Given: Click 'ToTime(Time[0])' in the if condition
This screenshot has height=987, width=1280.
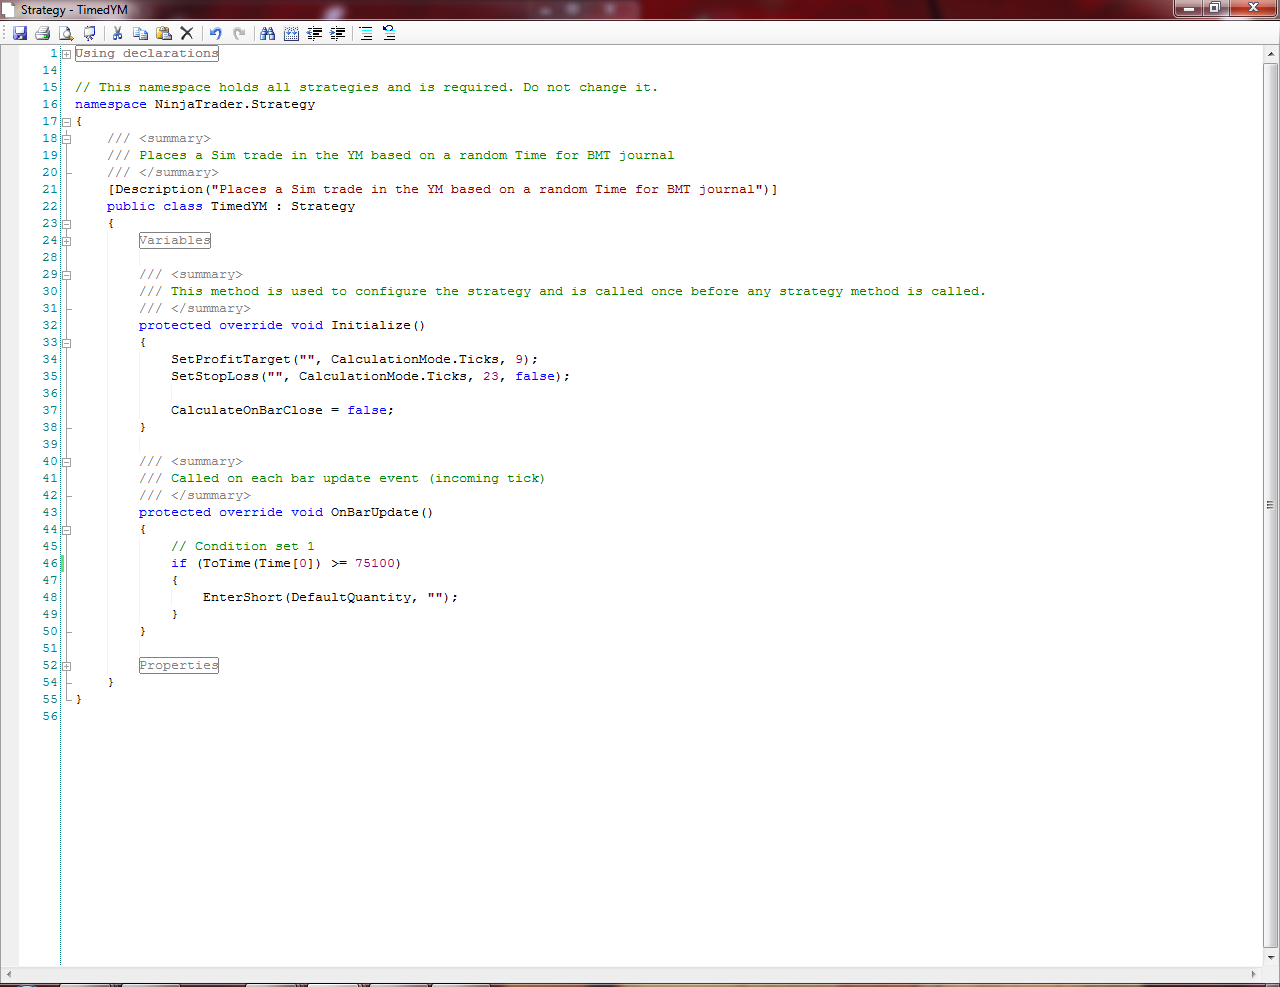Looking at the screenshot, I should click(x=263, y=564).
